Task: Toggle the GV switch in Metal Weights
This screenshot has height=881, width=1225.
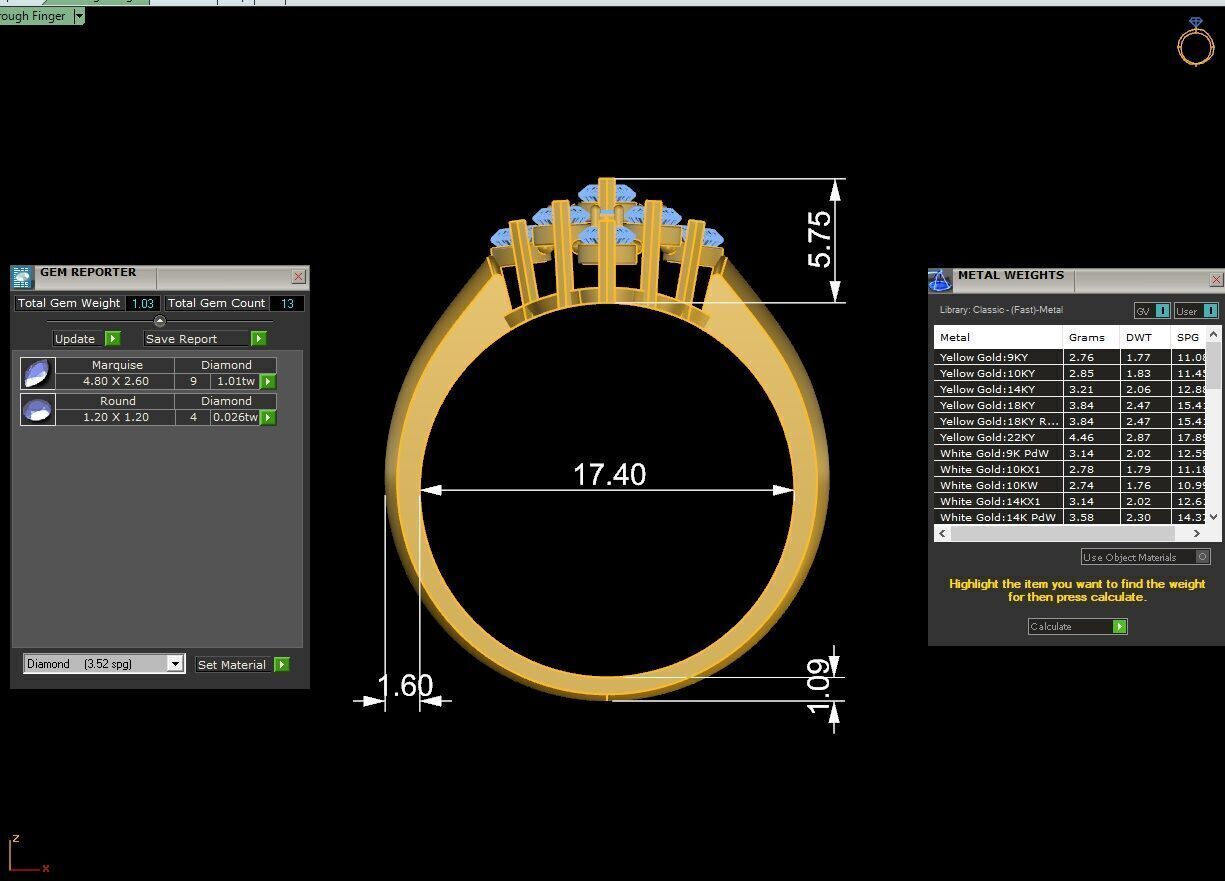Action: tap(1152, 311)
